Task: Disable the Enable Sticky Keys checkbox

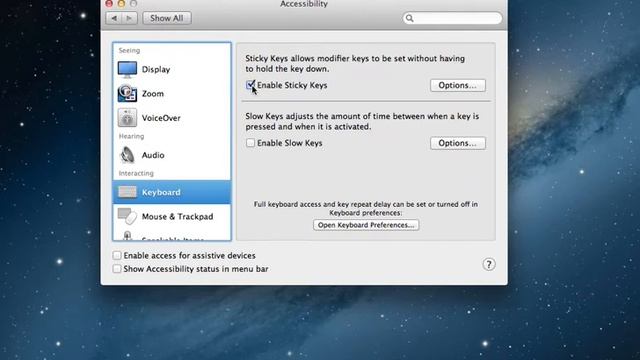Action: (250, 85)
